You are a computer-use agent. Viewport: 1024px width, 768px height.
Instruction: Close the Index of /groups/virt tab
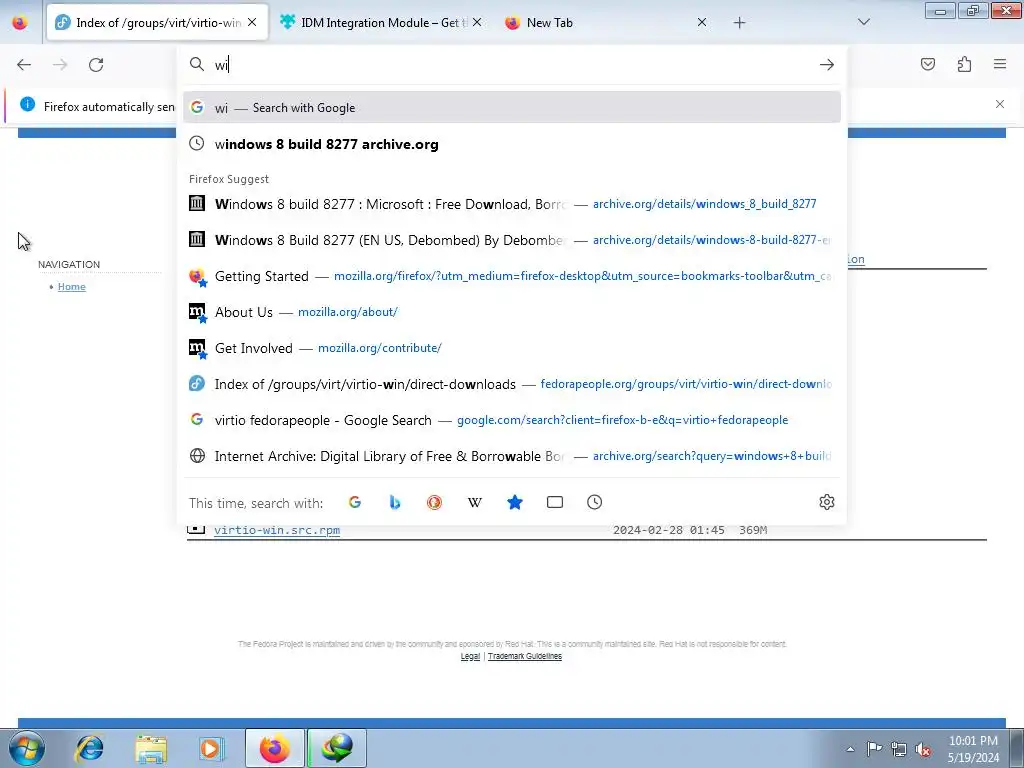coord(252,22)
